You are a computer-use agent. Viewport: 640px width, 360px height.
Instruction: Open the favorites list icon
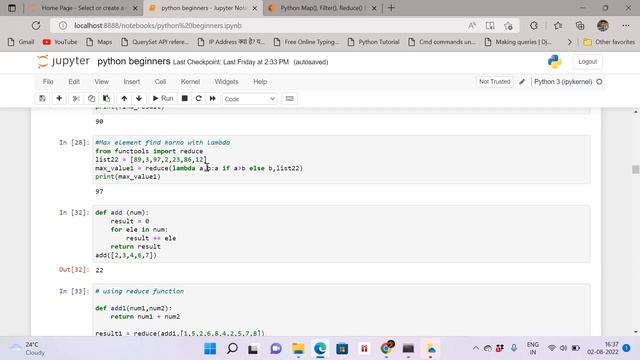point(558,25)
